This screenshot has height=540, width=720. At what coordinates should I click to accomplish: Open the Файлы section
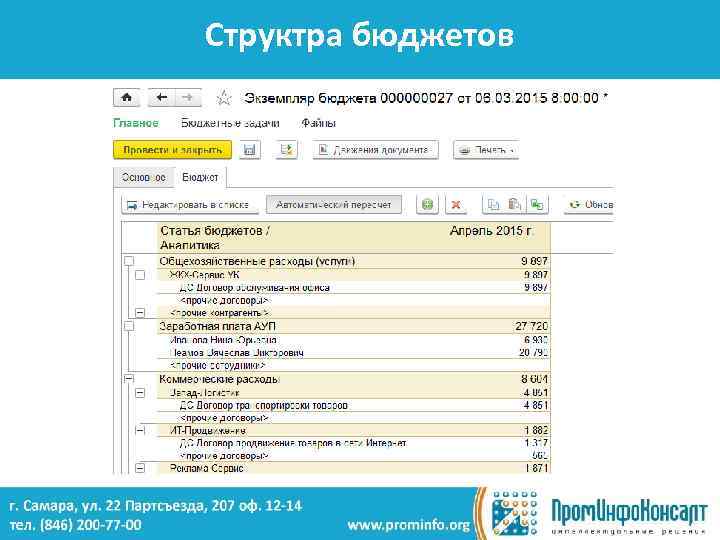point(319,123)
